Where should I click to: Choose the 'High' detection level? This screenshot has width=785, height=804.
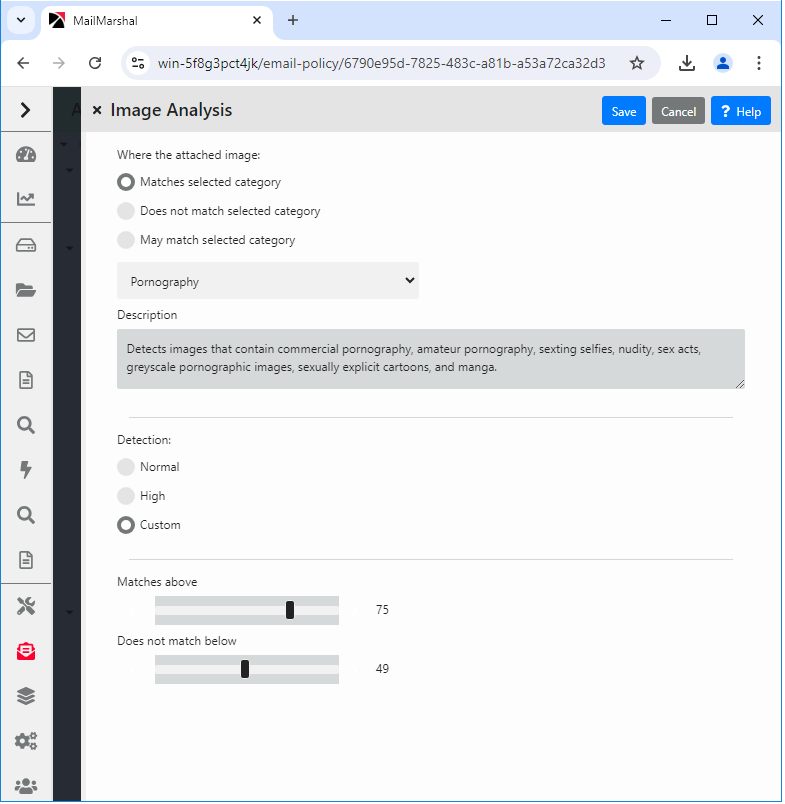coord(126,496)
